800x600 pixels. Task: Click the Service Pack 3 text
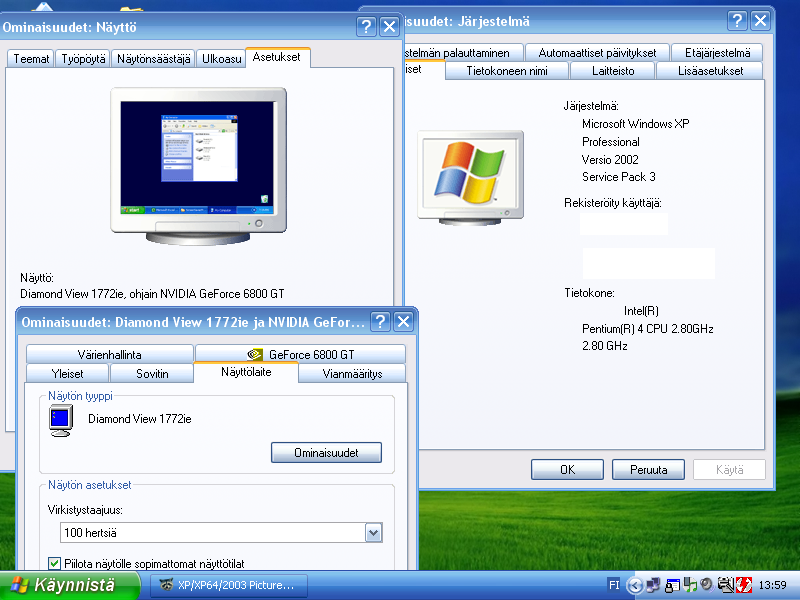tap(618, 177)
